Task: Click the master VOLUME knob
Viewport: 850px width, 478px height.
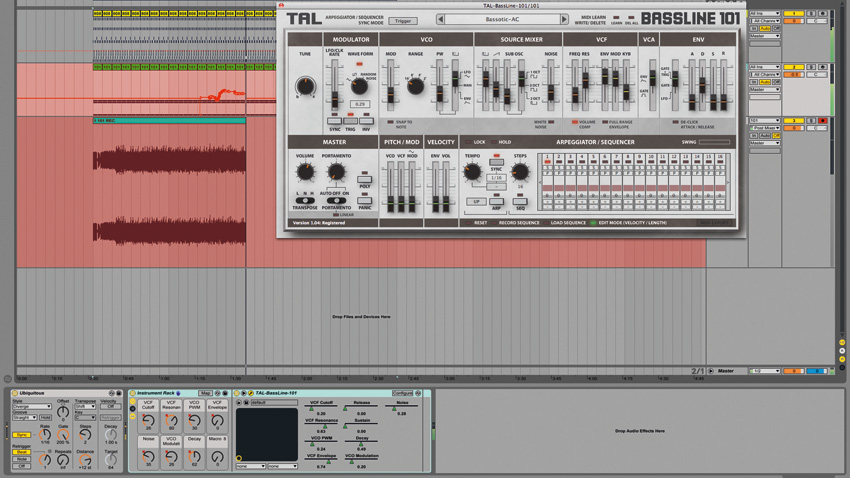Action: coord(305,172)
